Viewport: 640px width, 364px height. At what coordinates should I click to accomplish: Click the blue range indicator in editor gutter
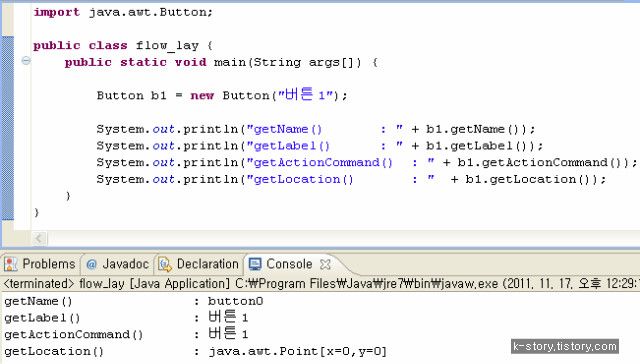8,128
